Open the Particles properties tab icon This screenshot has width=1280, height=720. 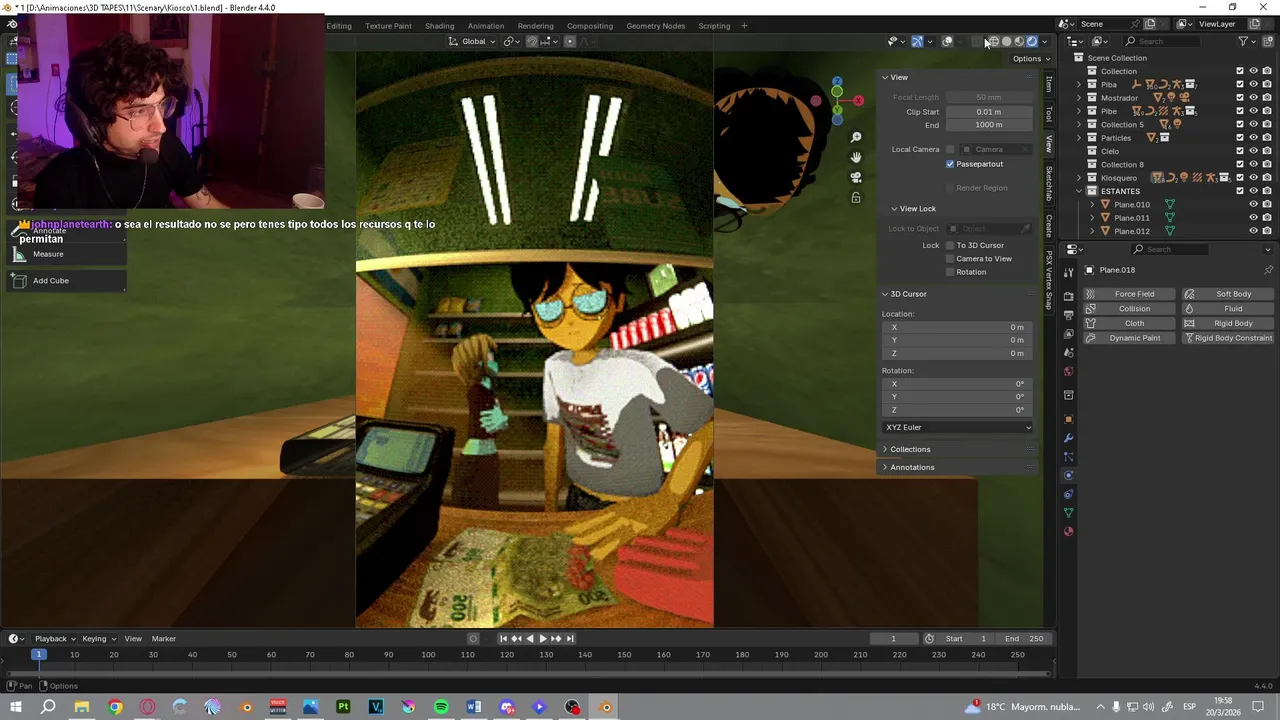(1068, 456)
